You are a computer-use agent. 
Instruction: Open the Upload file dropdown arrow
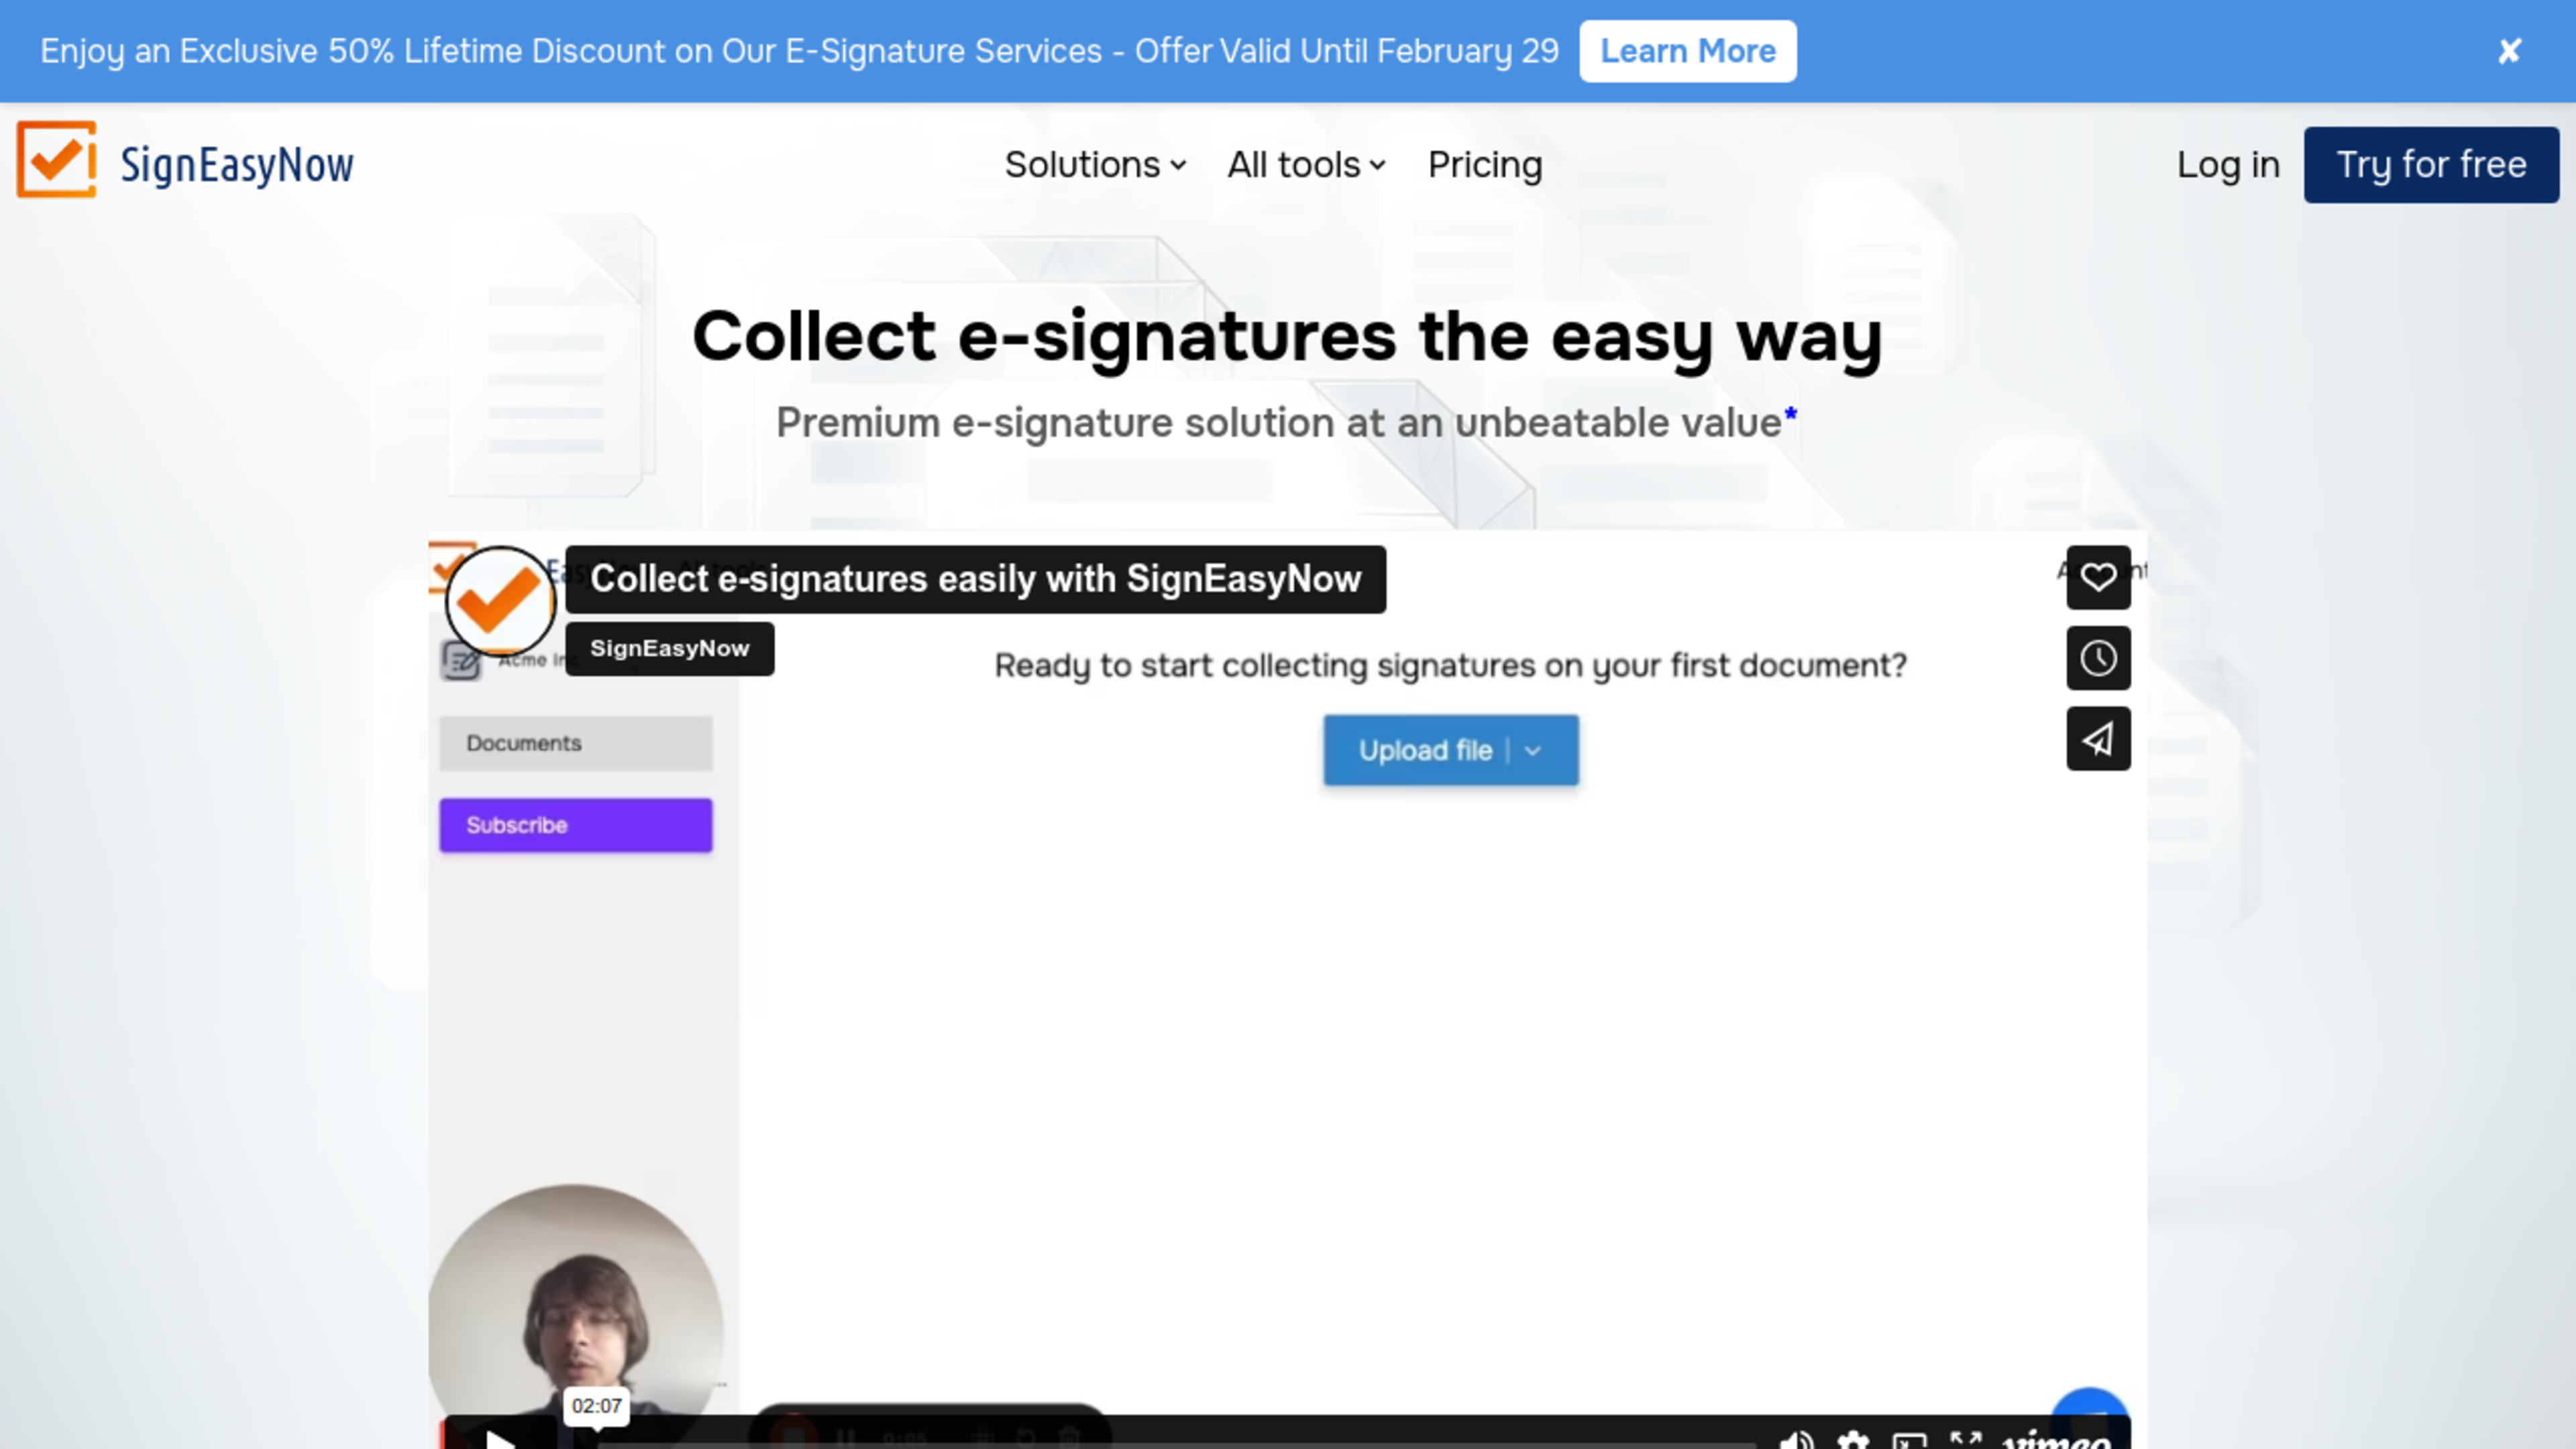(1533, 751)
